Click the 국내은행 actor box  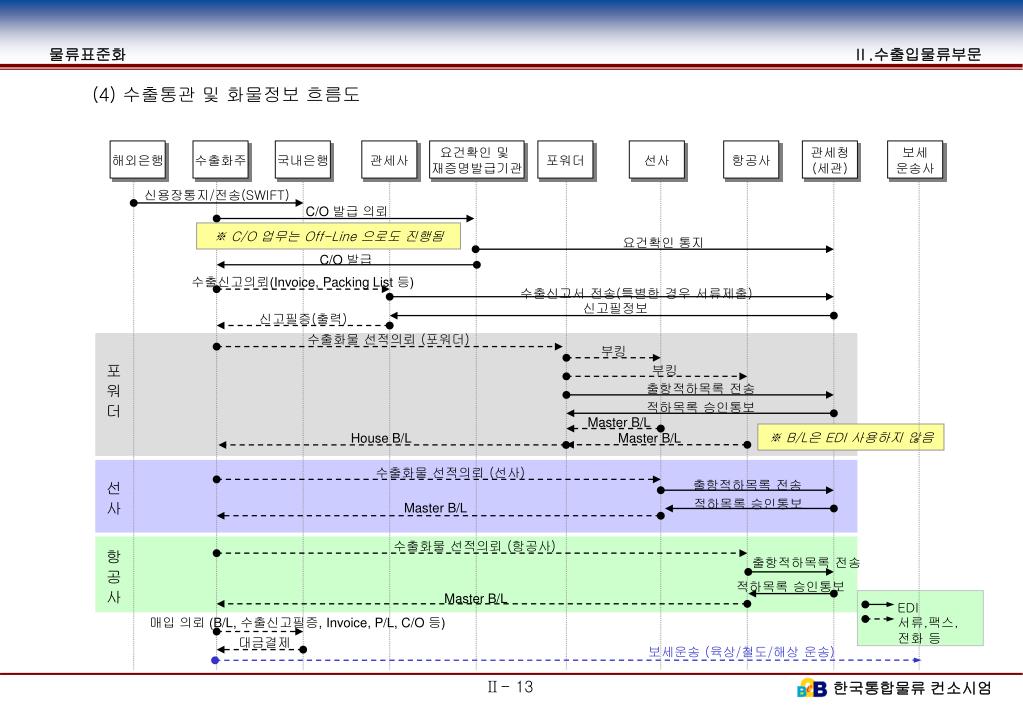303,160
